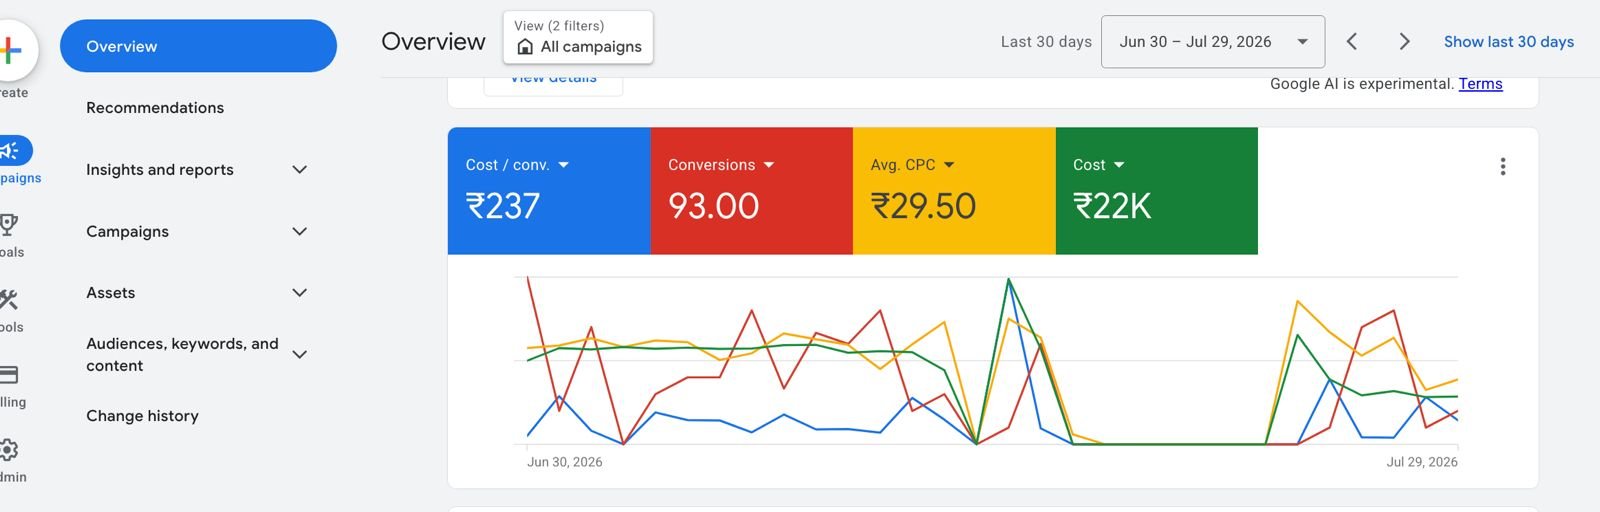Image resolution: width=1600 pixels, height=512 pixels.
Task: Click the blue ₹237 scorecard tile
Action: click(549, 191)
